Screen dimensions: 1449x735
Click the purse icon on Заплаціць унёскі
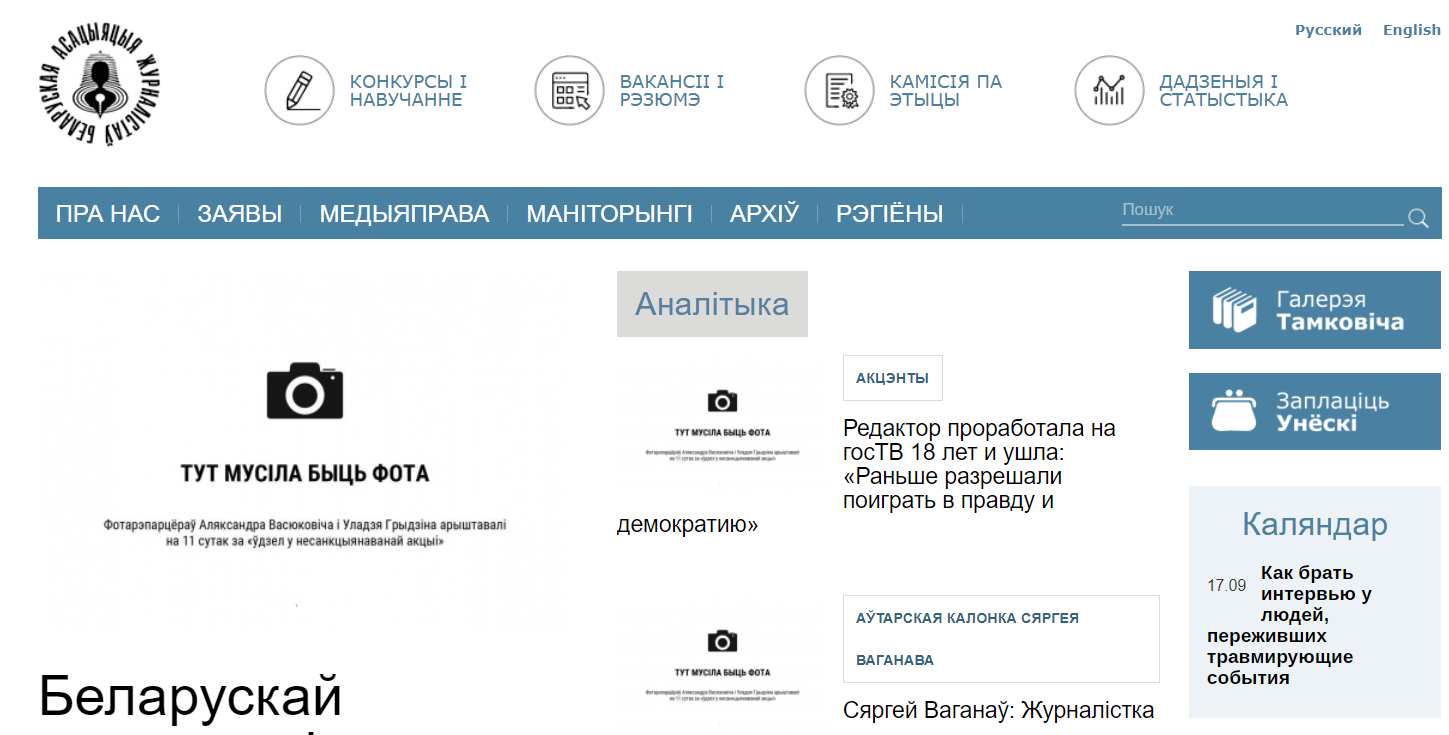click(1234, 411)
